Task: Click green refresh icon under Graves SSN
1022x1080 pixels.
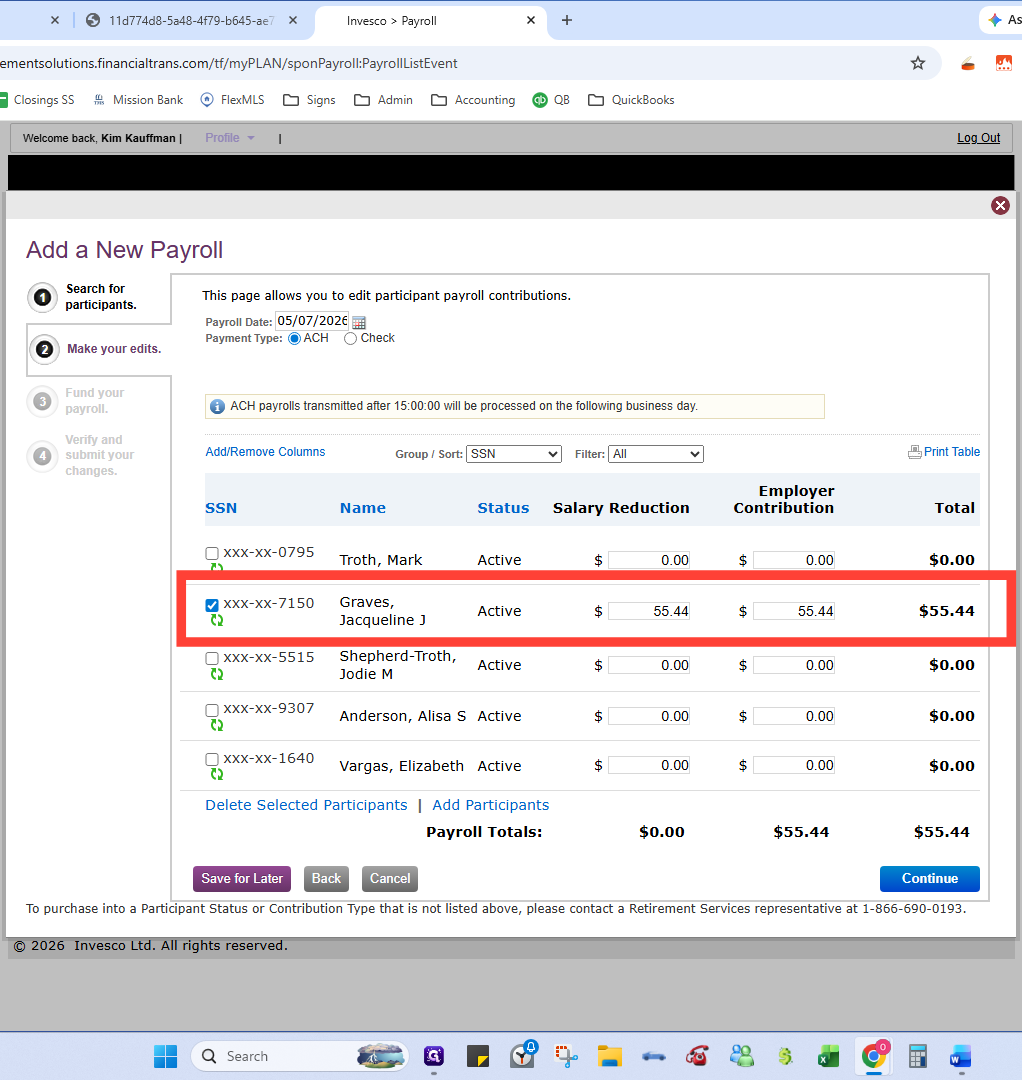Action: coord(217,620)
